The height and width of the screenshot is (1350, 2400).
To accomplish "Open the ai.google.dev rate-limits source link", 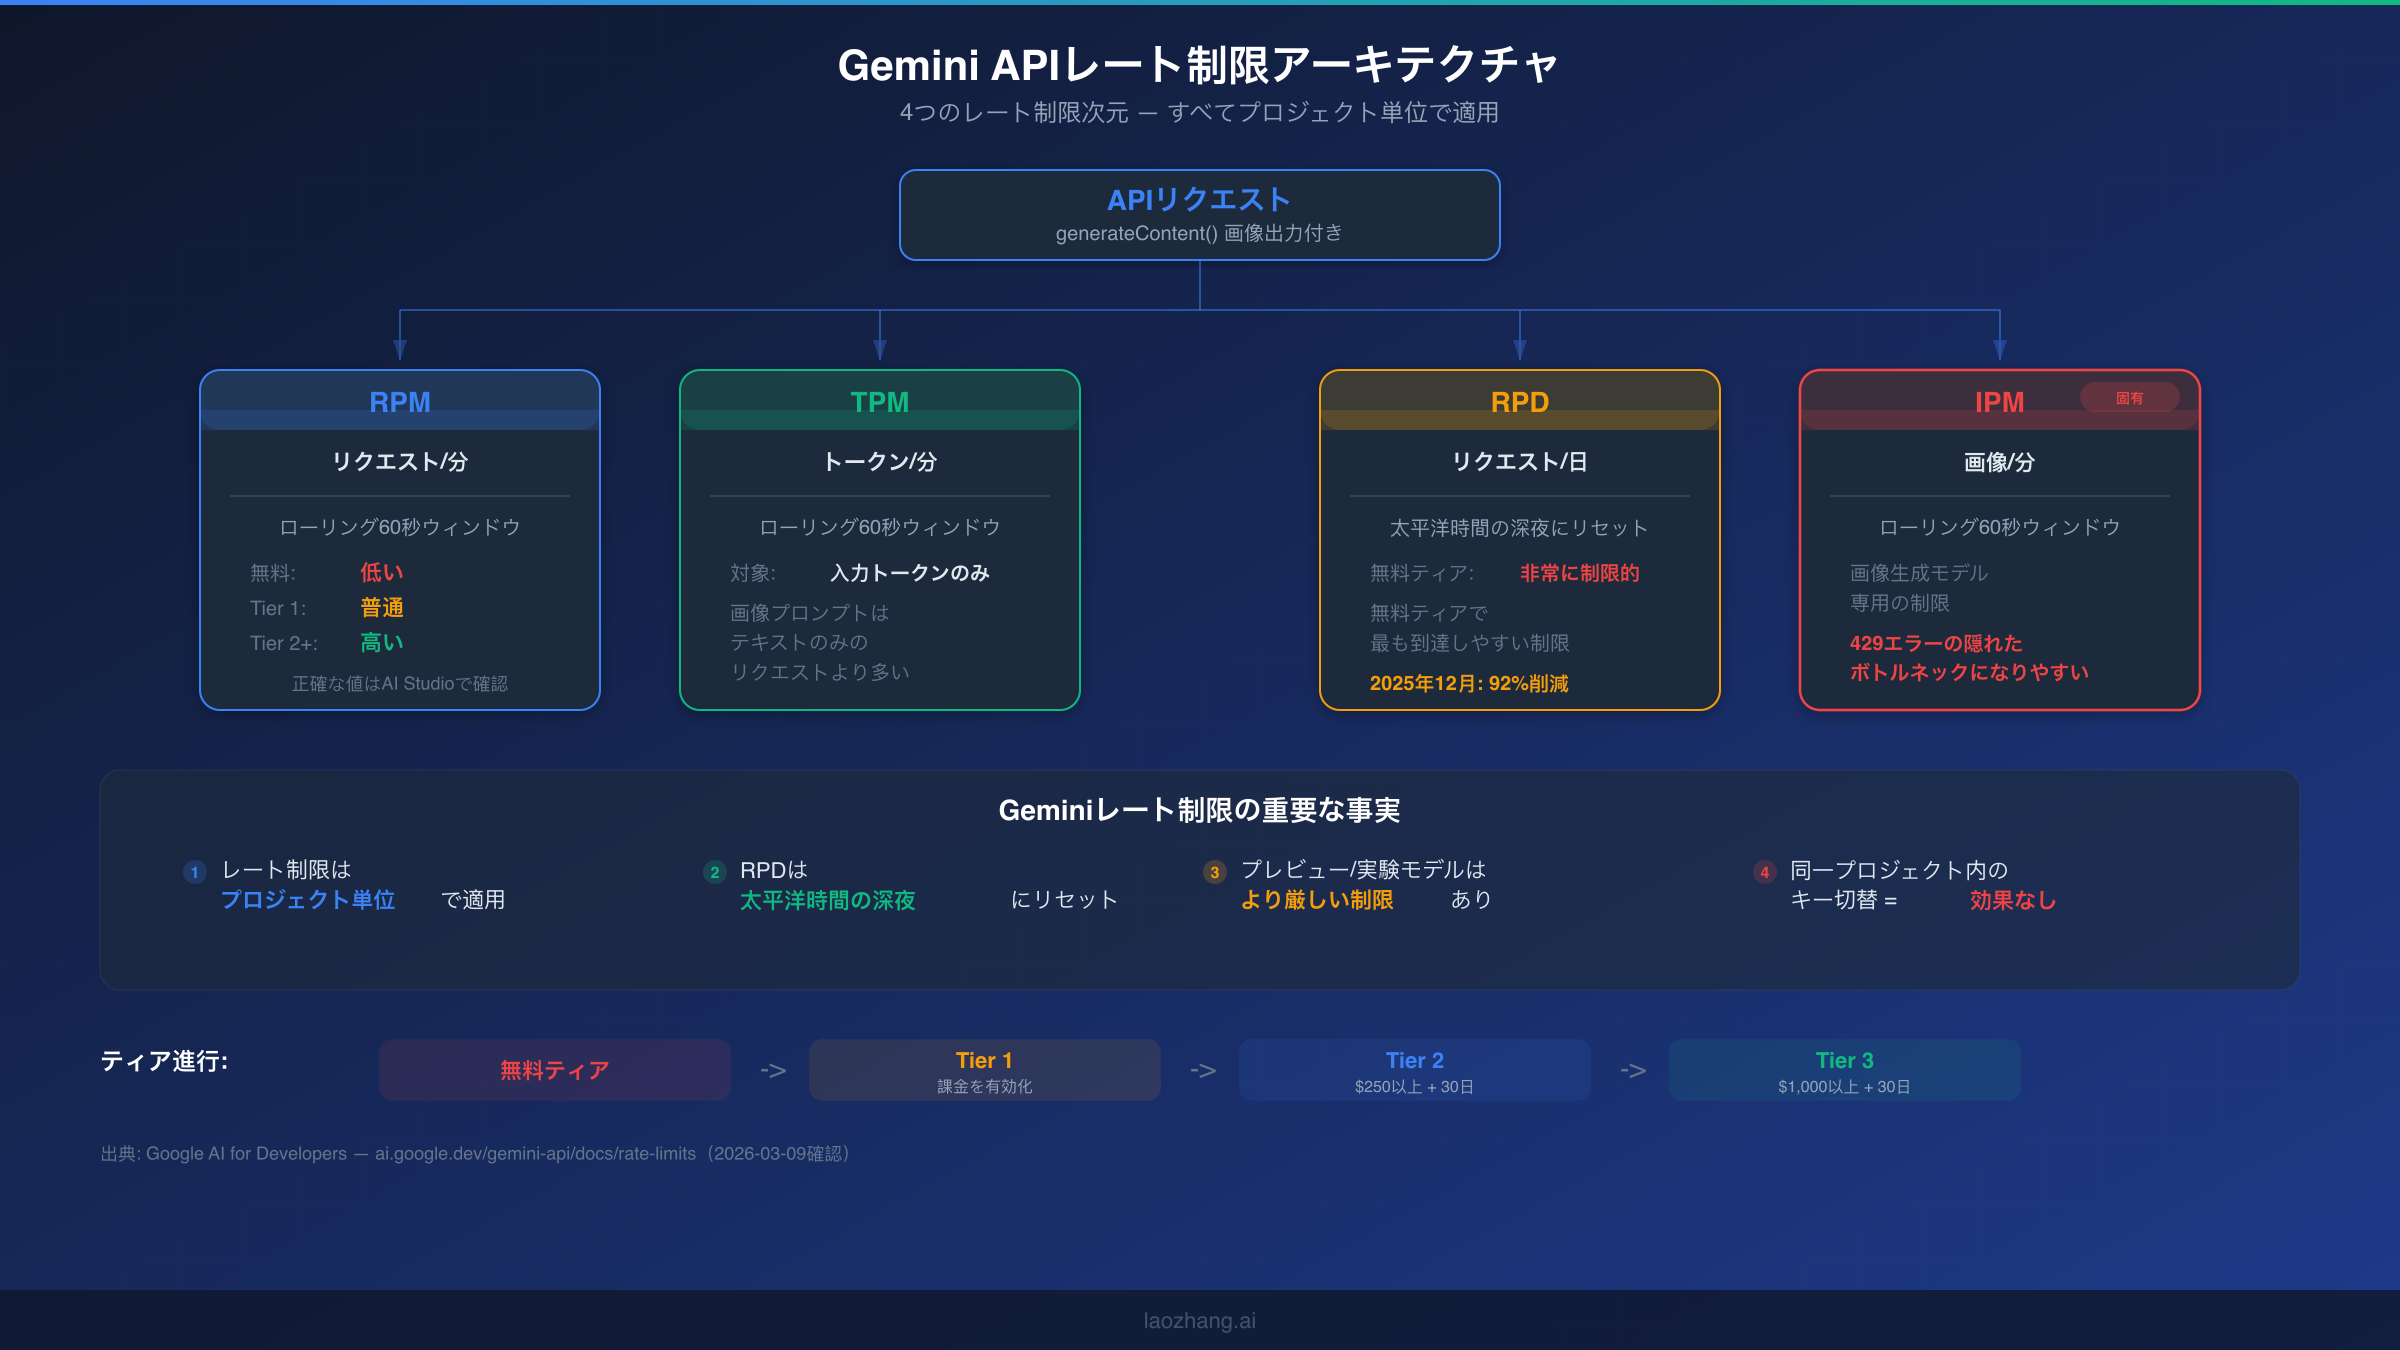I will (535, 1153).
